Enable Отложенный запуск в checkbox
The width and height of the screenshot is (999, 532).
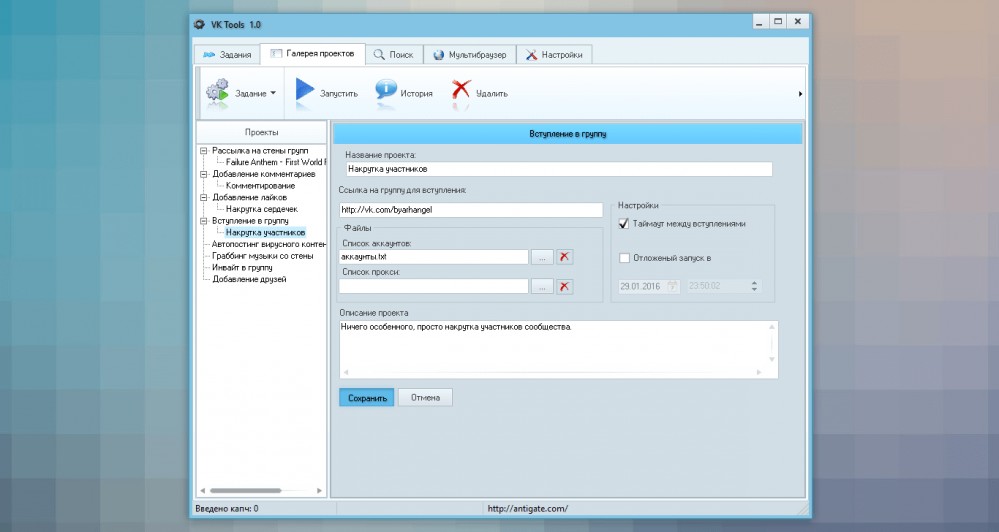[624, 258]
